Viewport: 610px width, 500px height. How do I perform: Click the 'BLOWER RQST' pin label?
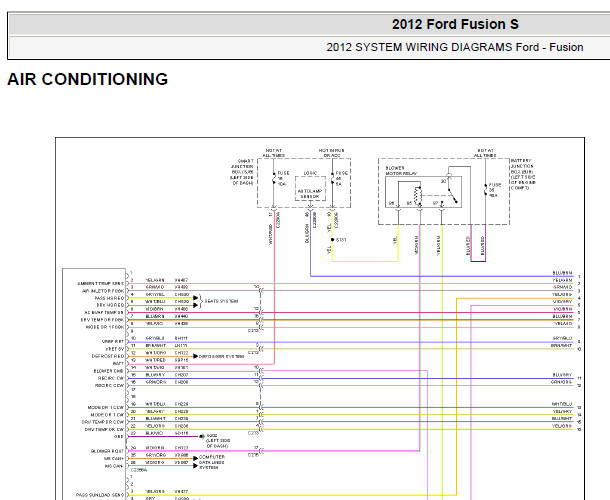pyautogui.click(x=107, y=451)
